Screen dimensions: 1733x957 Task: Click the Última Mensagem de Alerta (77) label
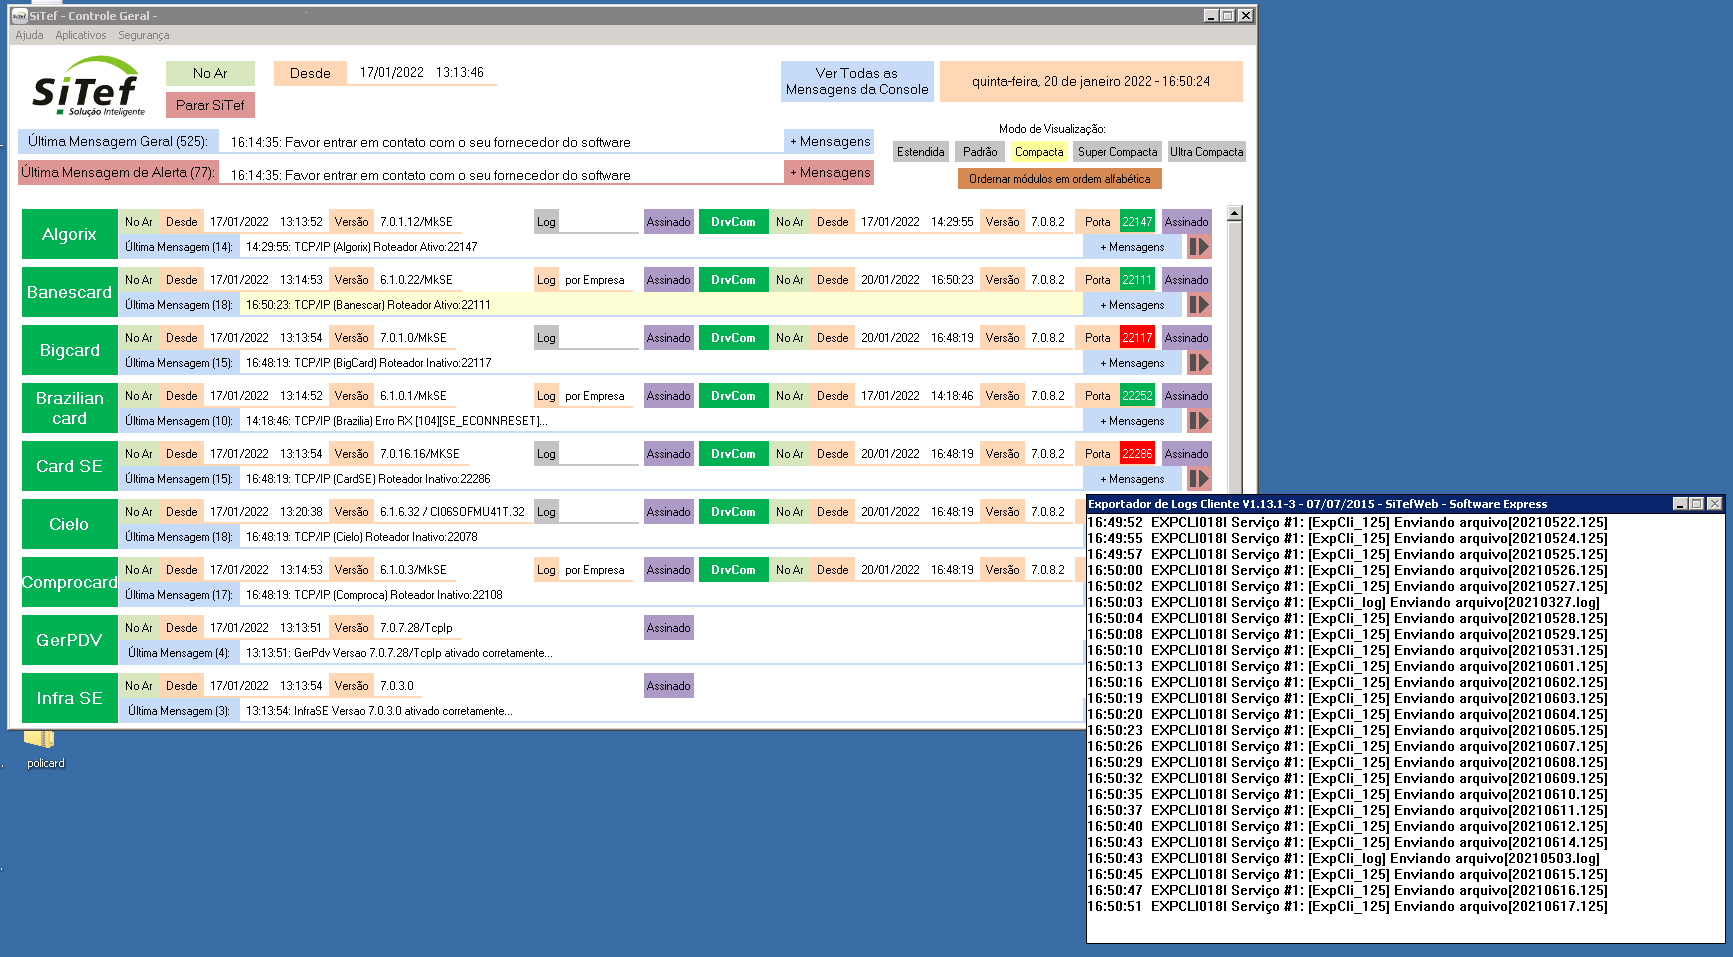(117, 172)
